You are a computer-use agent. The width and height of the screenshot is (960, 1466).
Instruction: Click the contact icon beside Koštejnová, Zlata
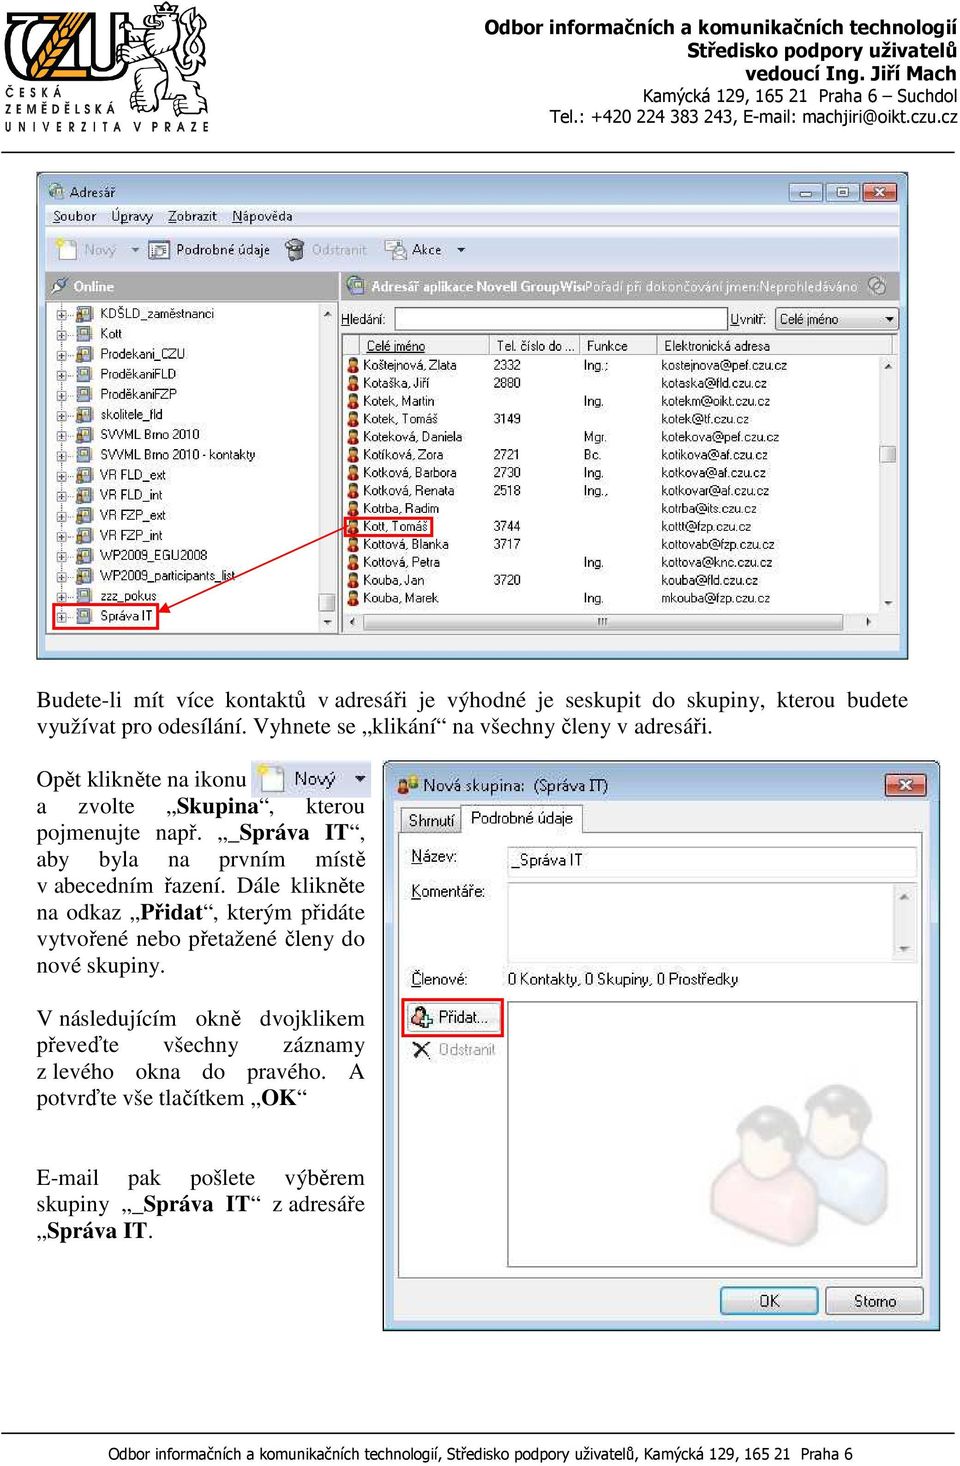[x=353, y=365]
